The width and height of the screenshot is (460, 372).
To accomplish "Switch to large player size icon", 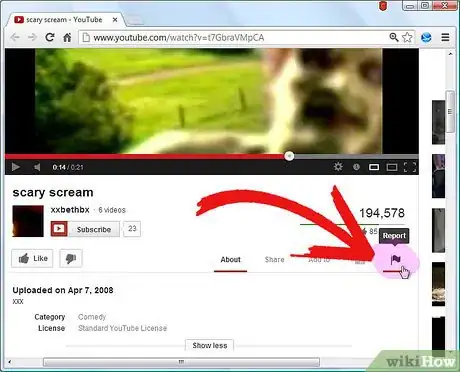I will [392, 167].
